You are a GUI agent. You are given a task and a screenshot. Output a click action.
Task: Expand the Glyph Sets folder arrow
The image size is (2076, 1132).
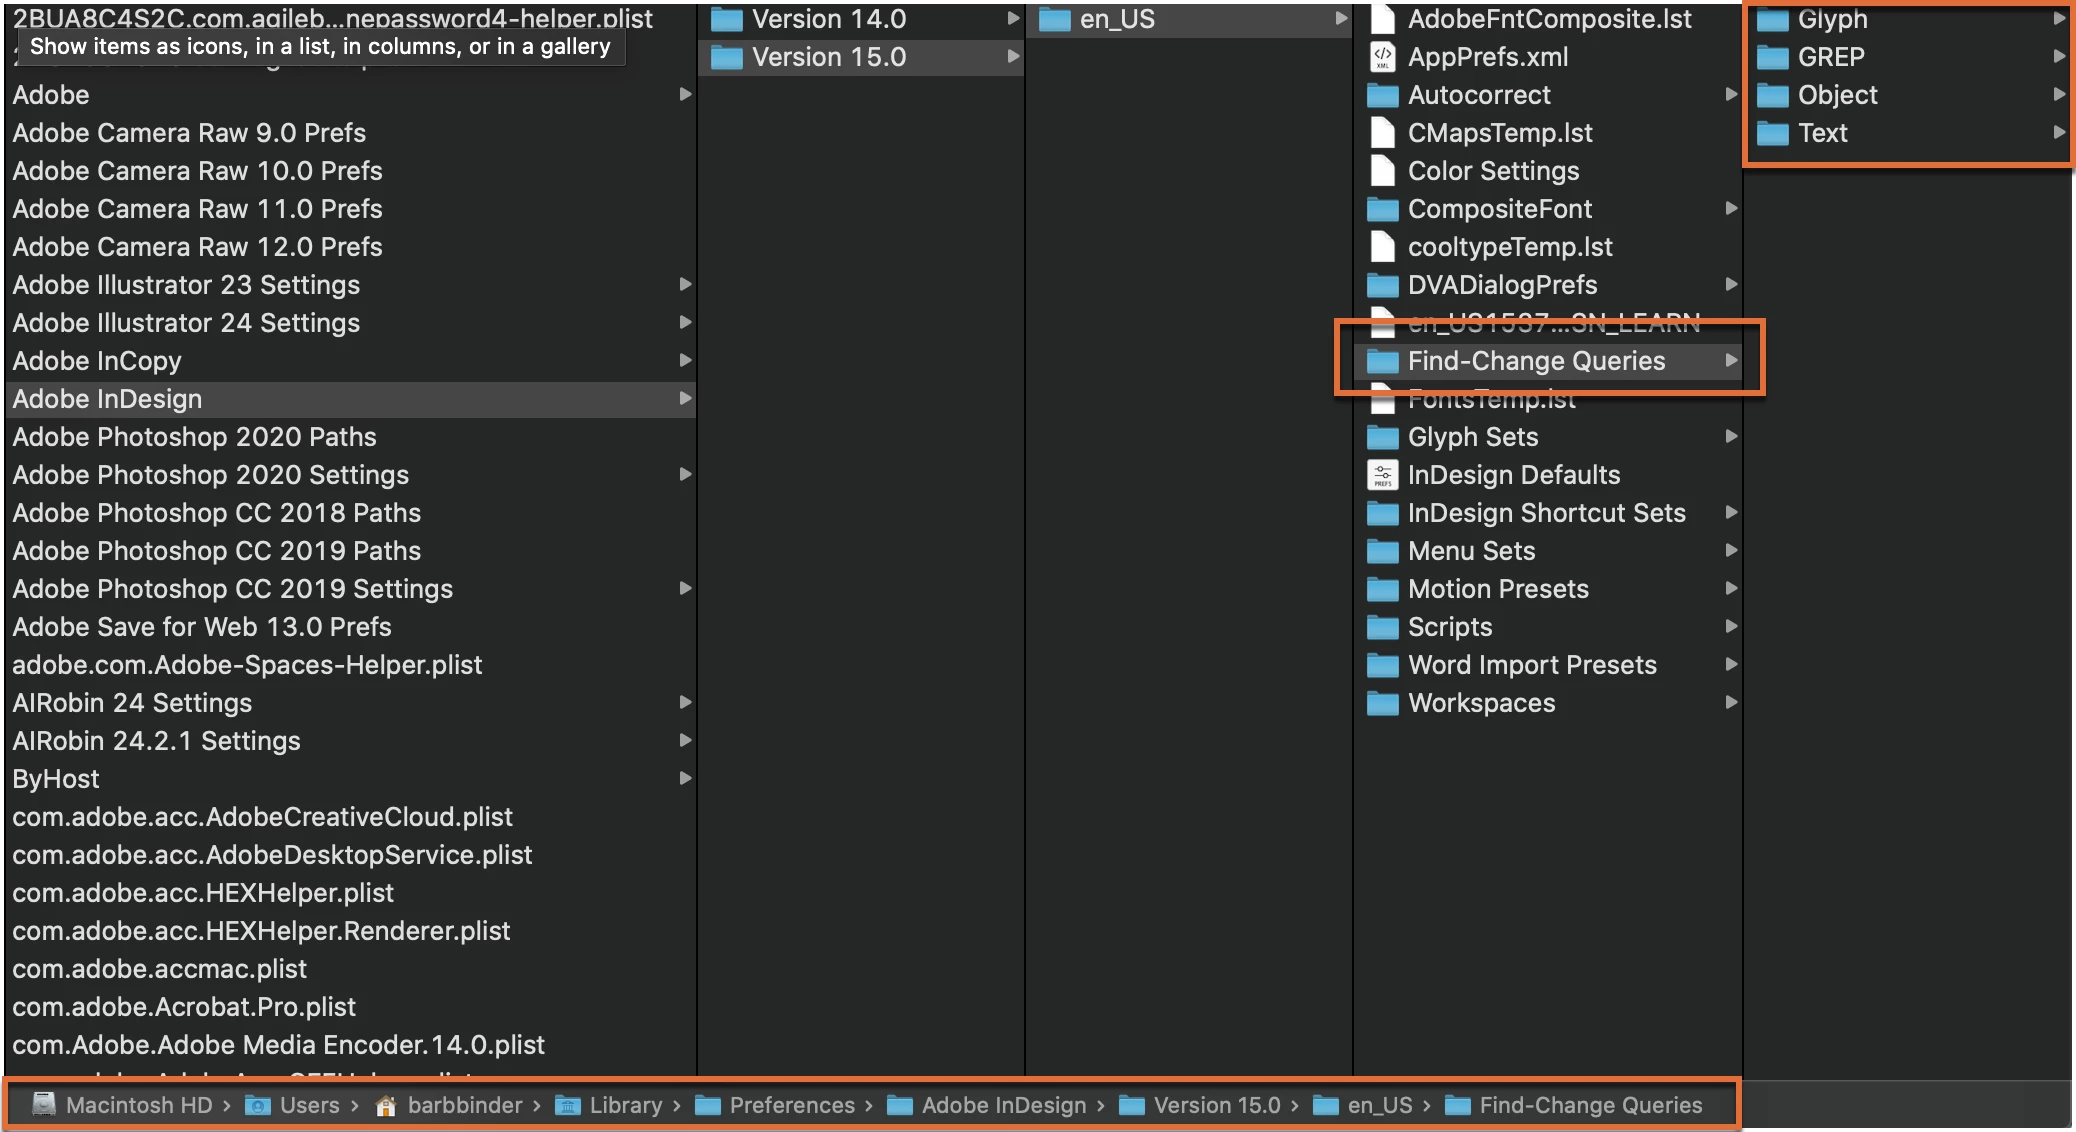pyautogui.click(x=1731, y=436)
